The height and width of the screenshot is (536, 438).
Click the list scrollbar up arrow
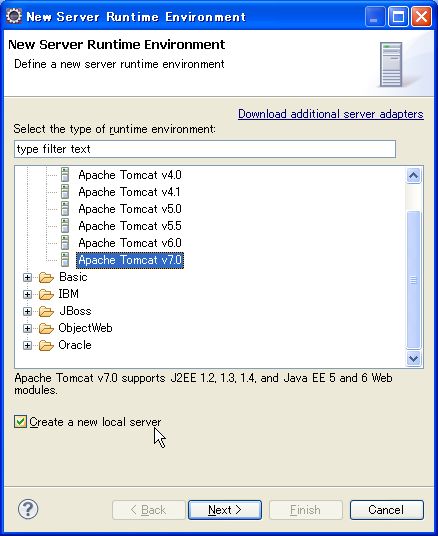pos(413,176)
